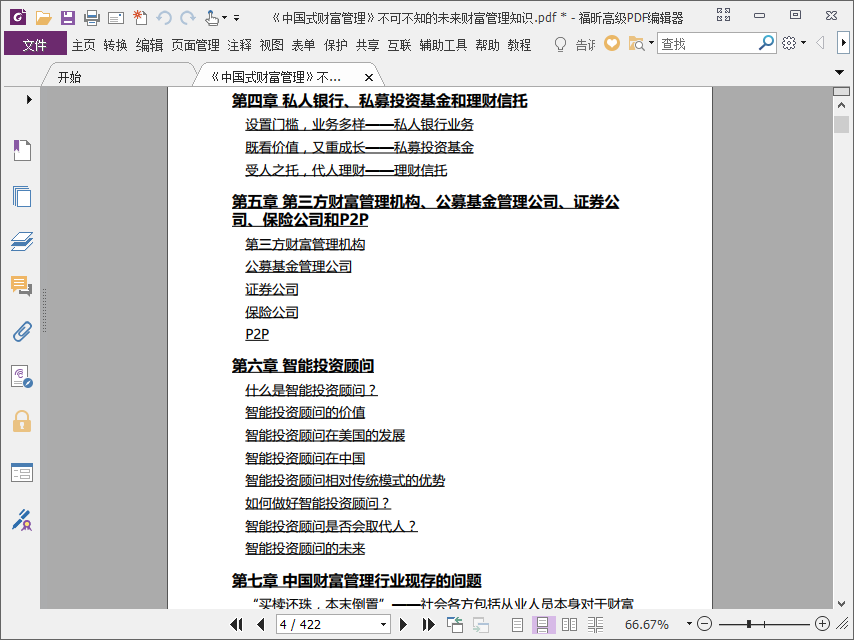Click the zoom out minus button
The width and height of the screenshot is (854, 640).
pyautogui.click(x=705, y=624)
